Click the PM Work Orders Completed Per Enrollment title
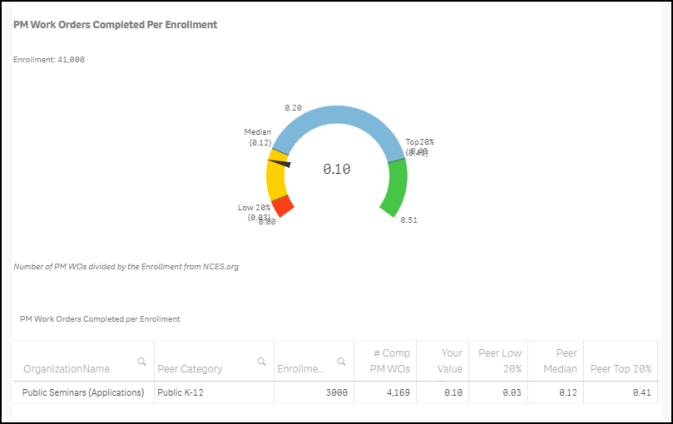673x424 pixels. 115,25
